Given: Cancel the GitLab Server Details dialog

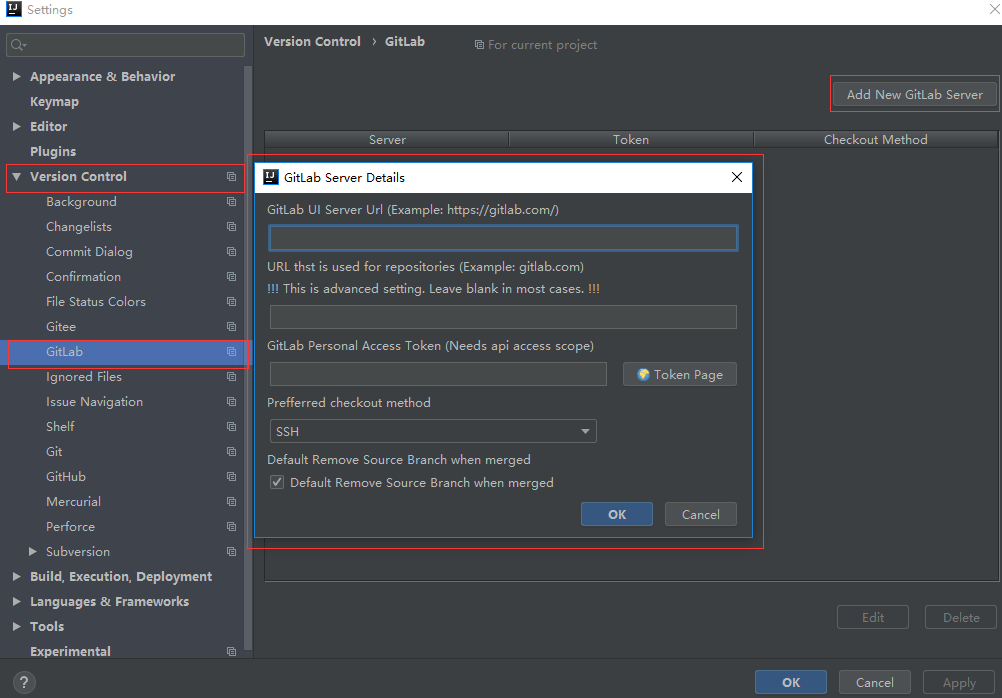Looking at the screenshot, I should [x=700, y=515].
